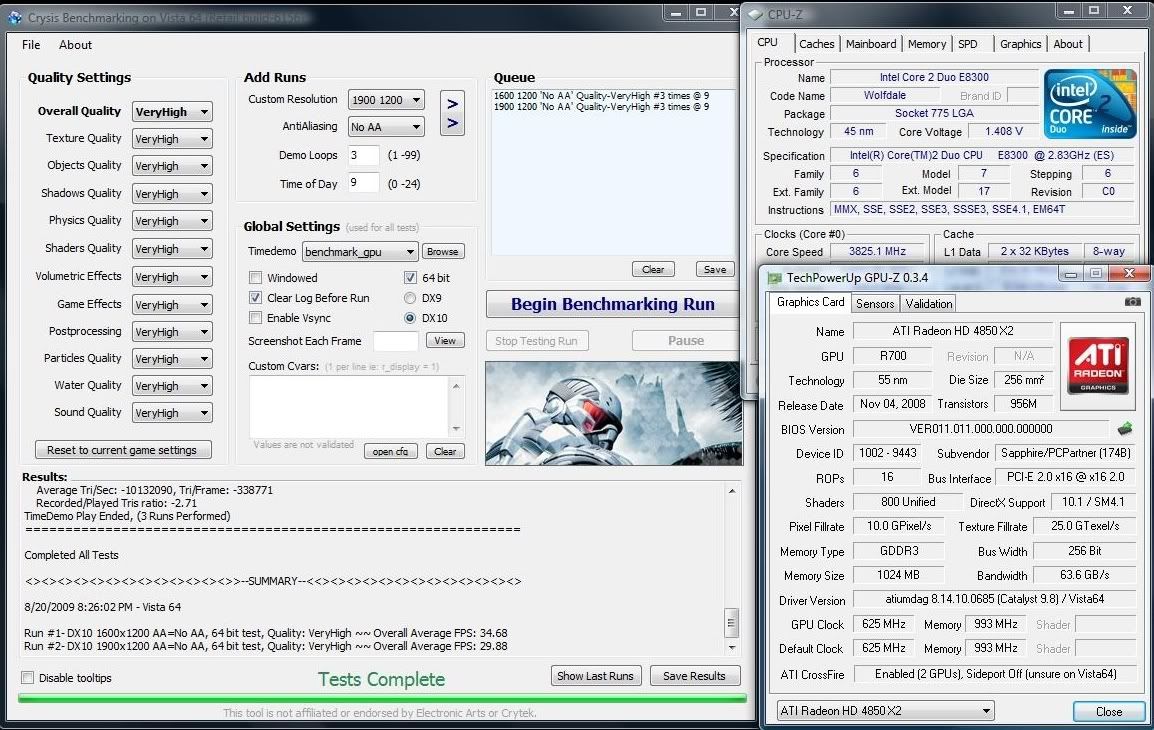
Task: Open the Overall Quality dropdown
Action: pos(172,112)
